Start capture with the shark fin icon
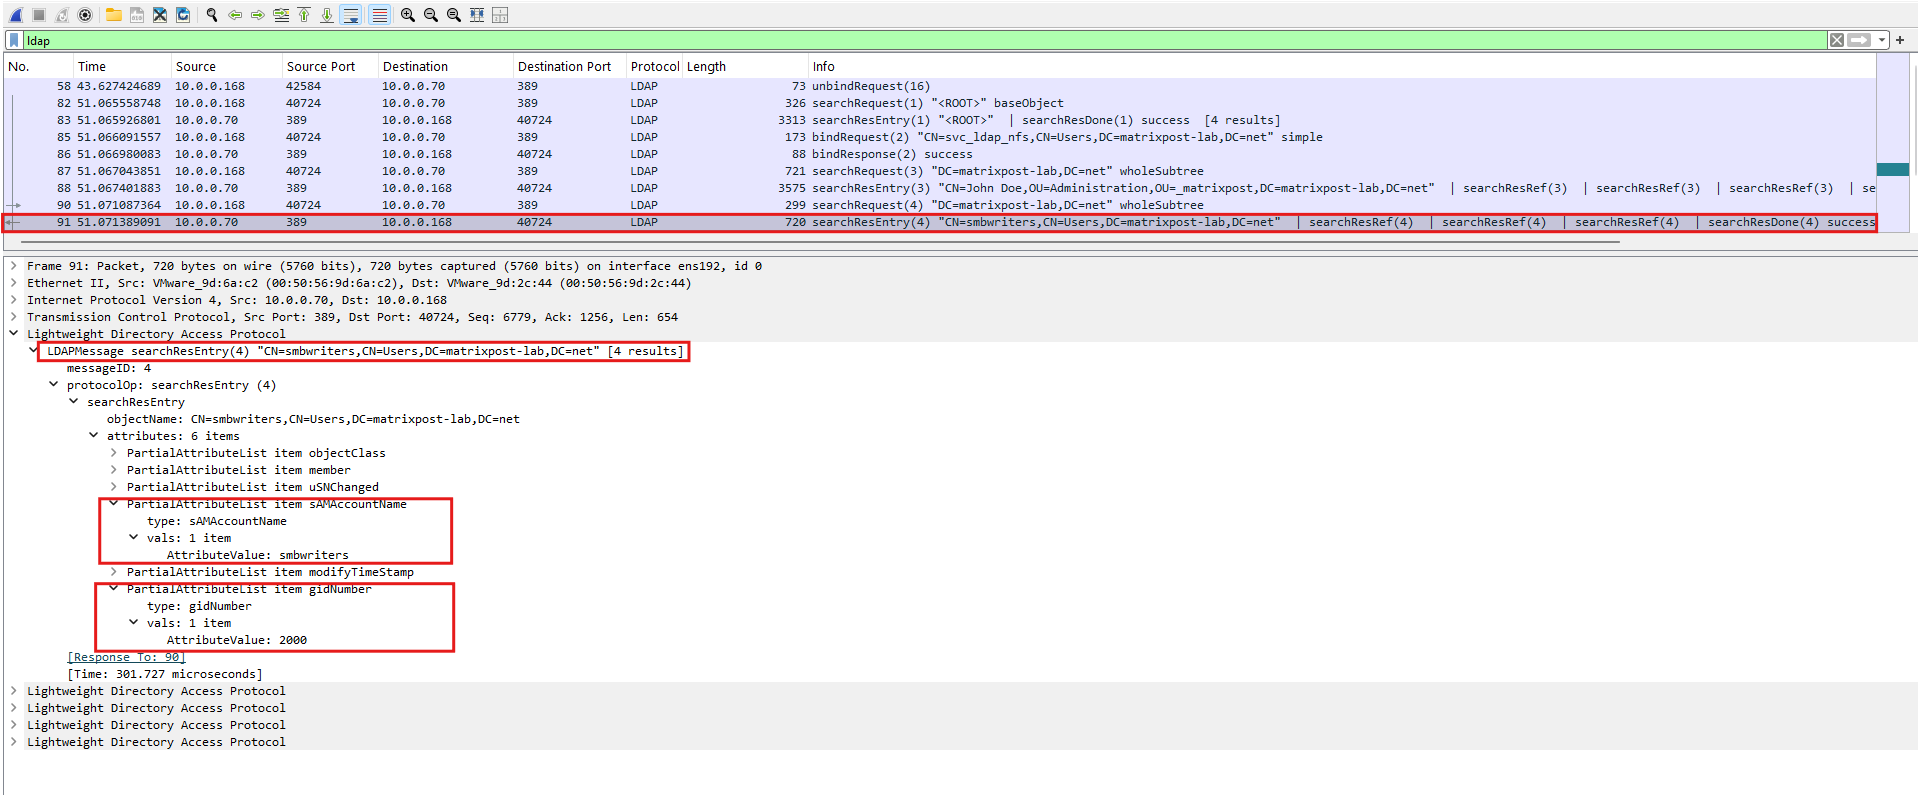This screenshot has width=1918, height=795. tap(16, 15)
